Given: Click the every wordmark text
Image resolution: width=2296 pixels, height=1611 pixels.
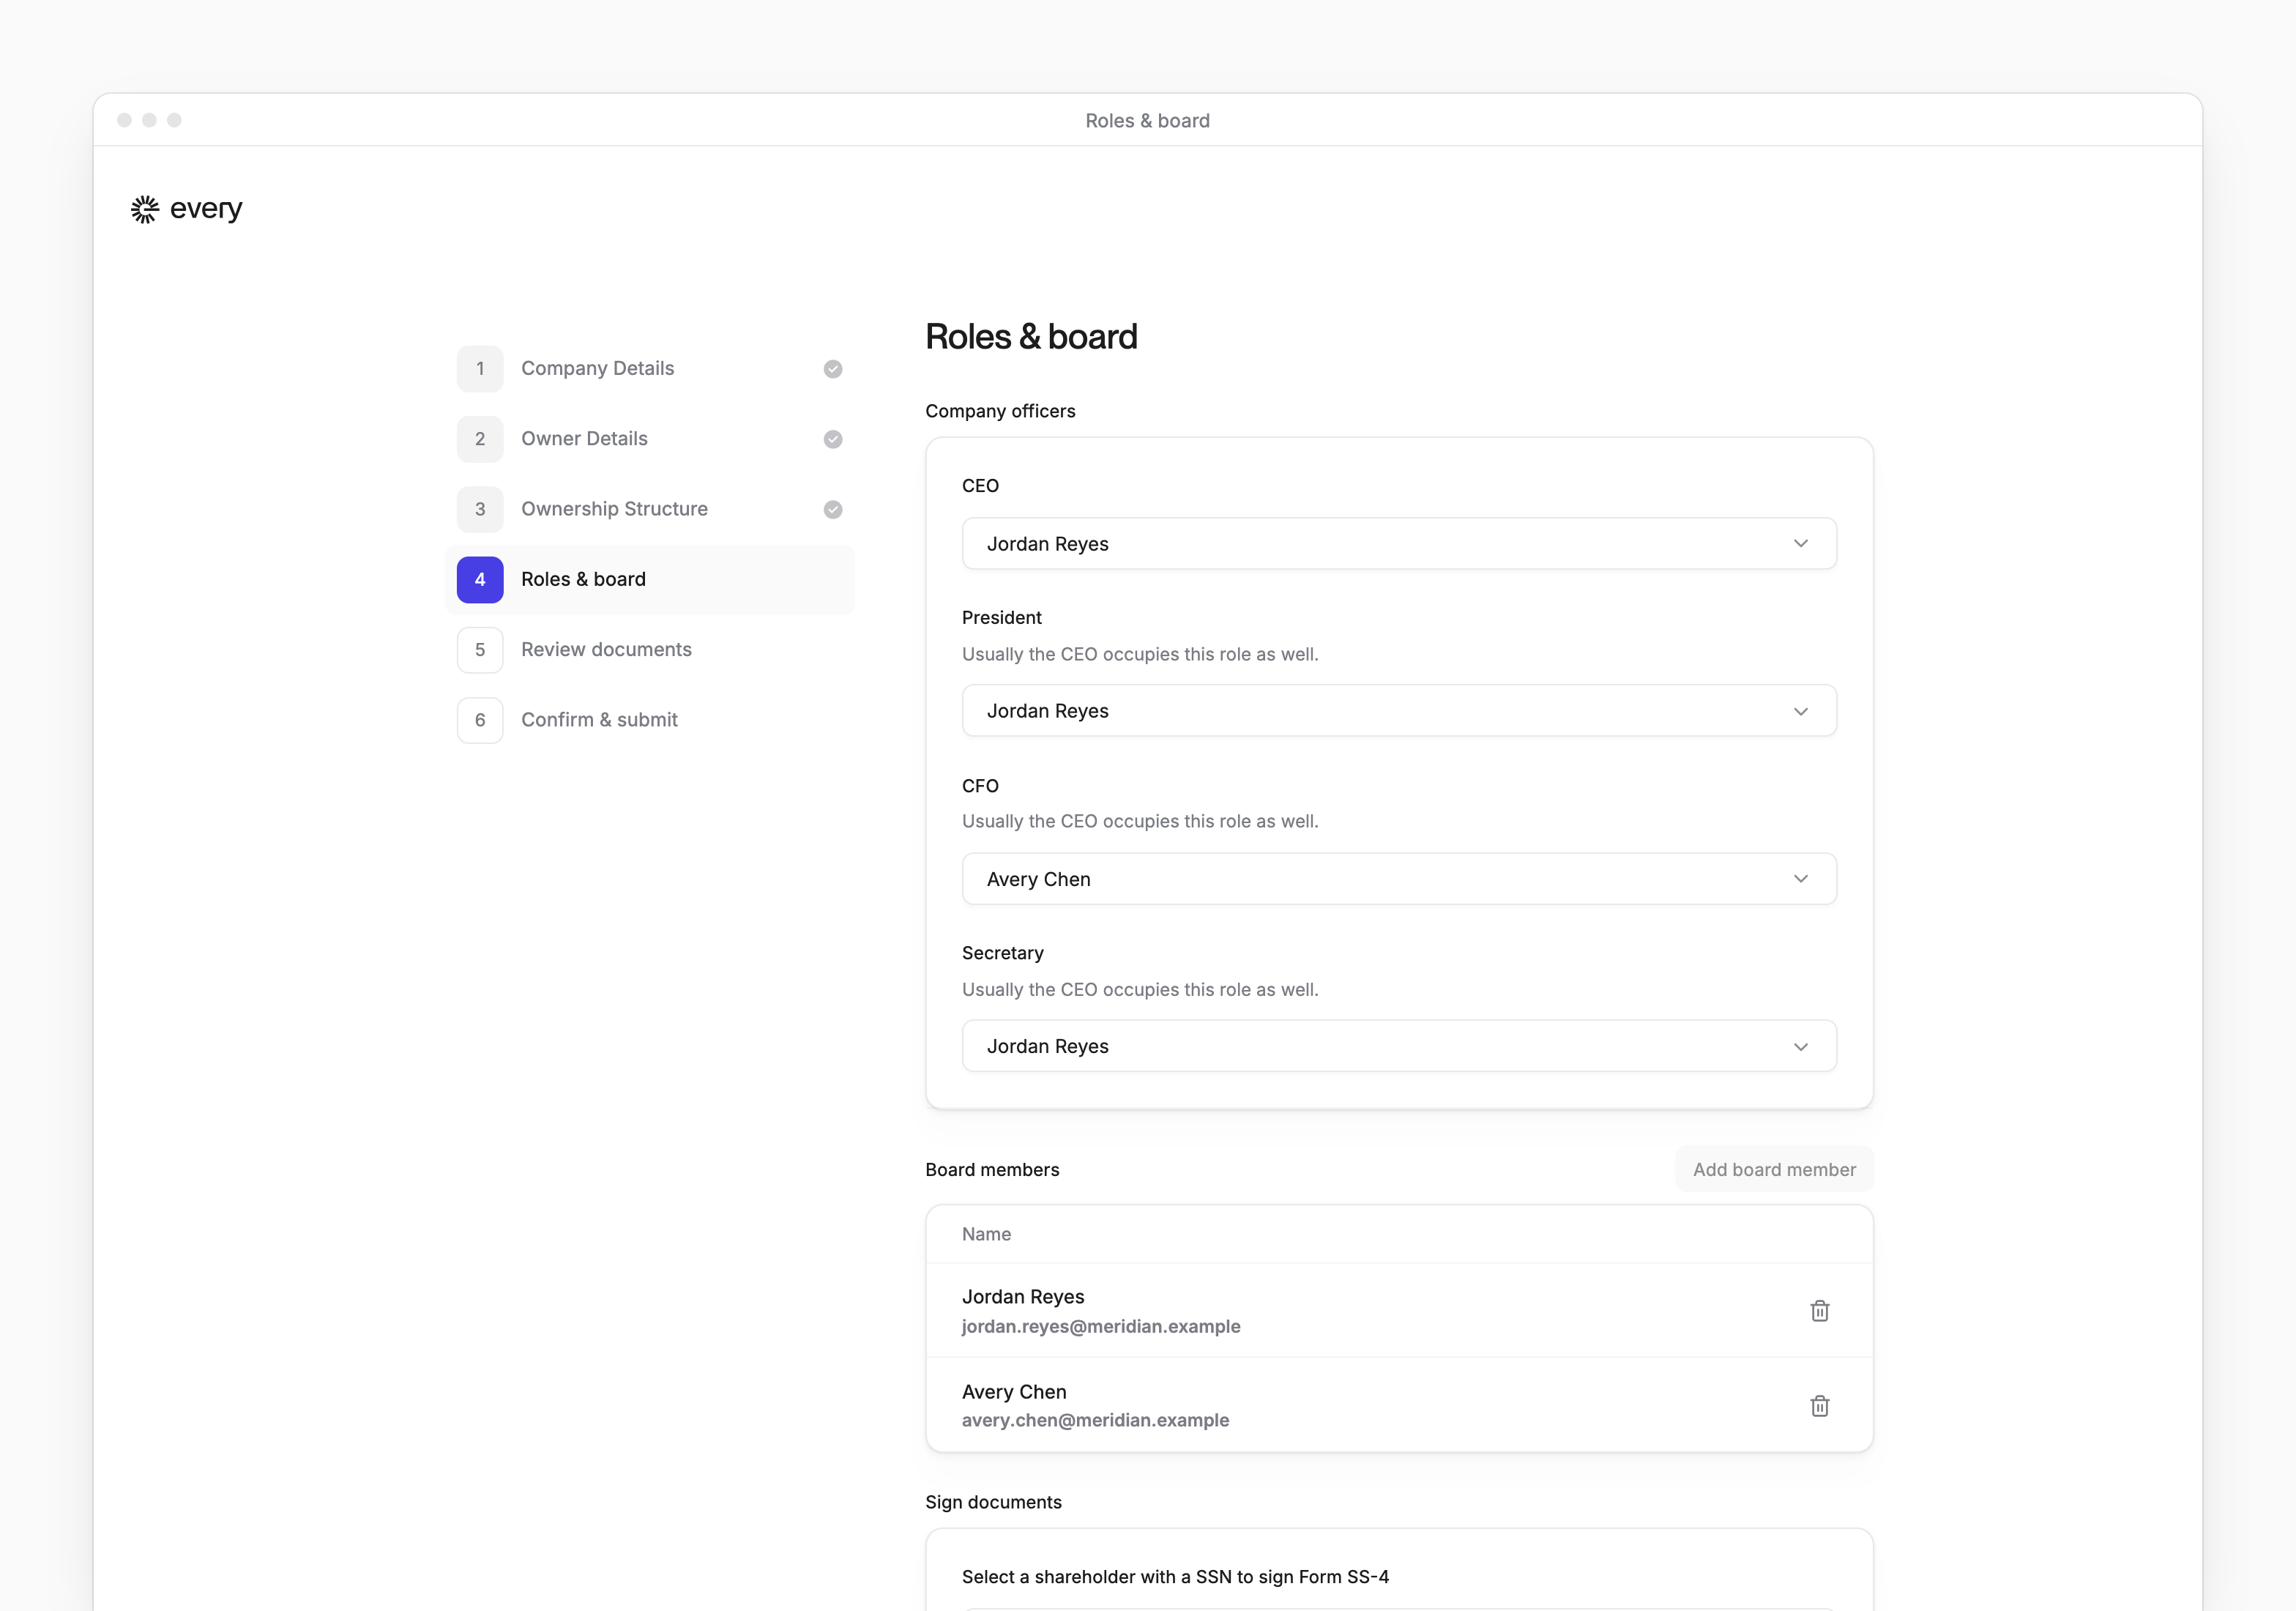Looking at the screenshot, I should coord(206,209).
